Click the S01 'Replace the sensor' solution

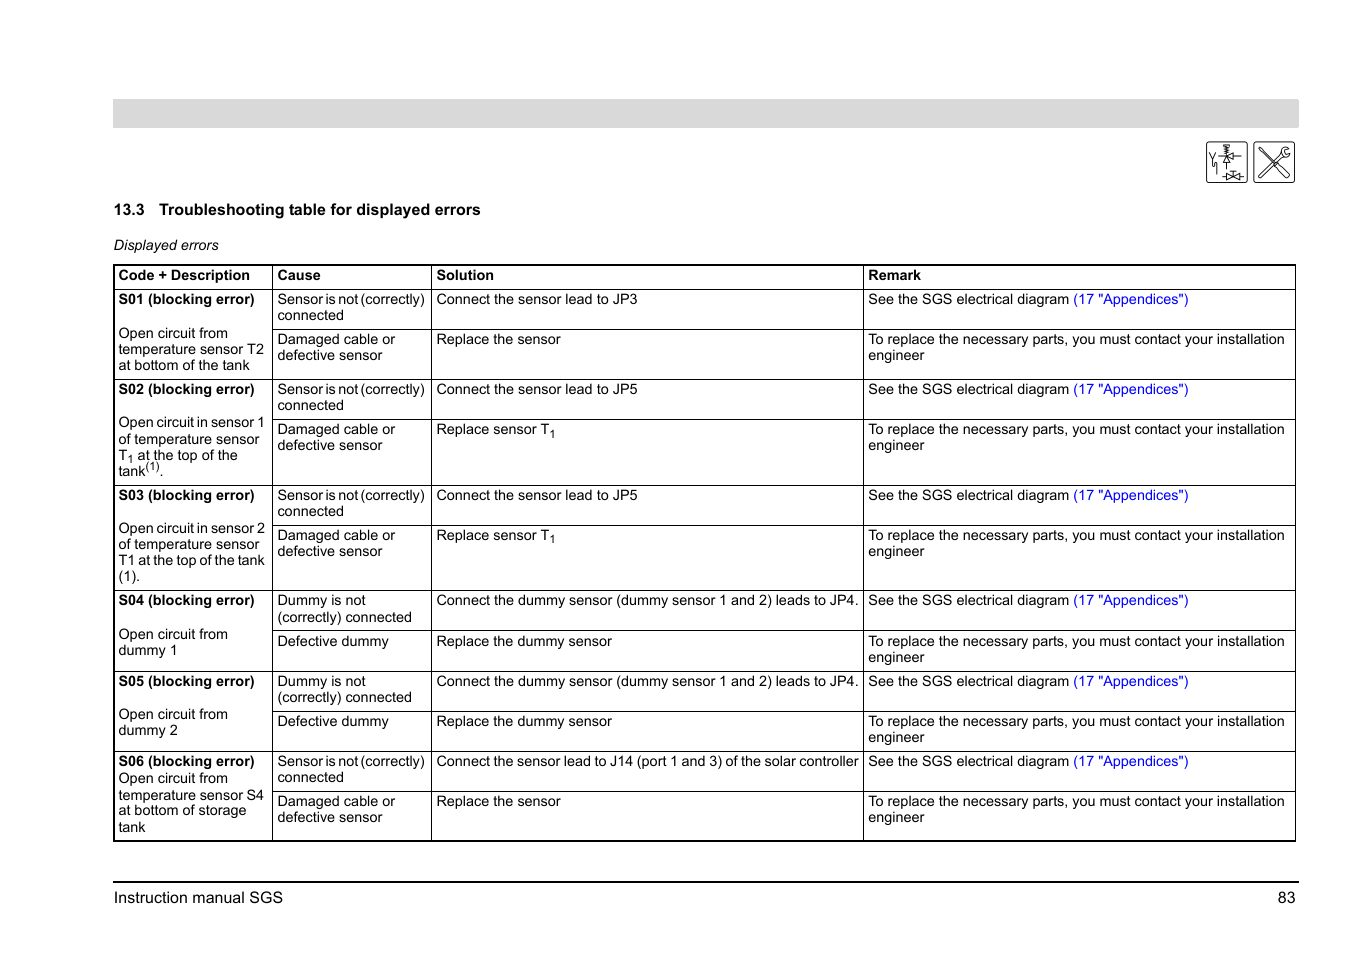tap(498, 339)
